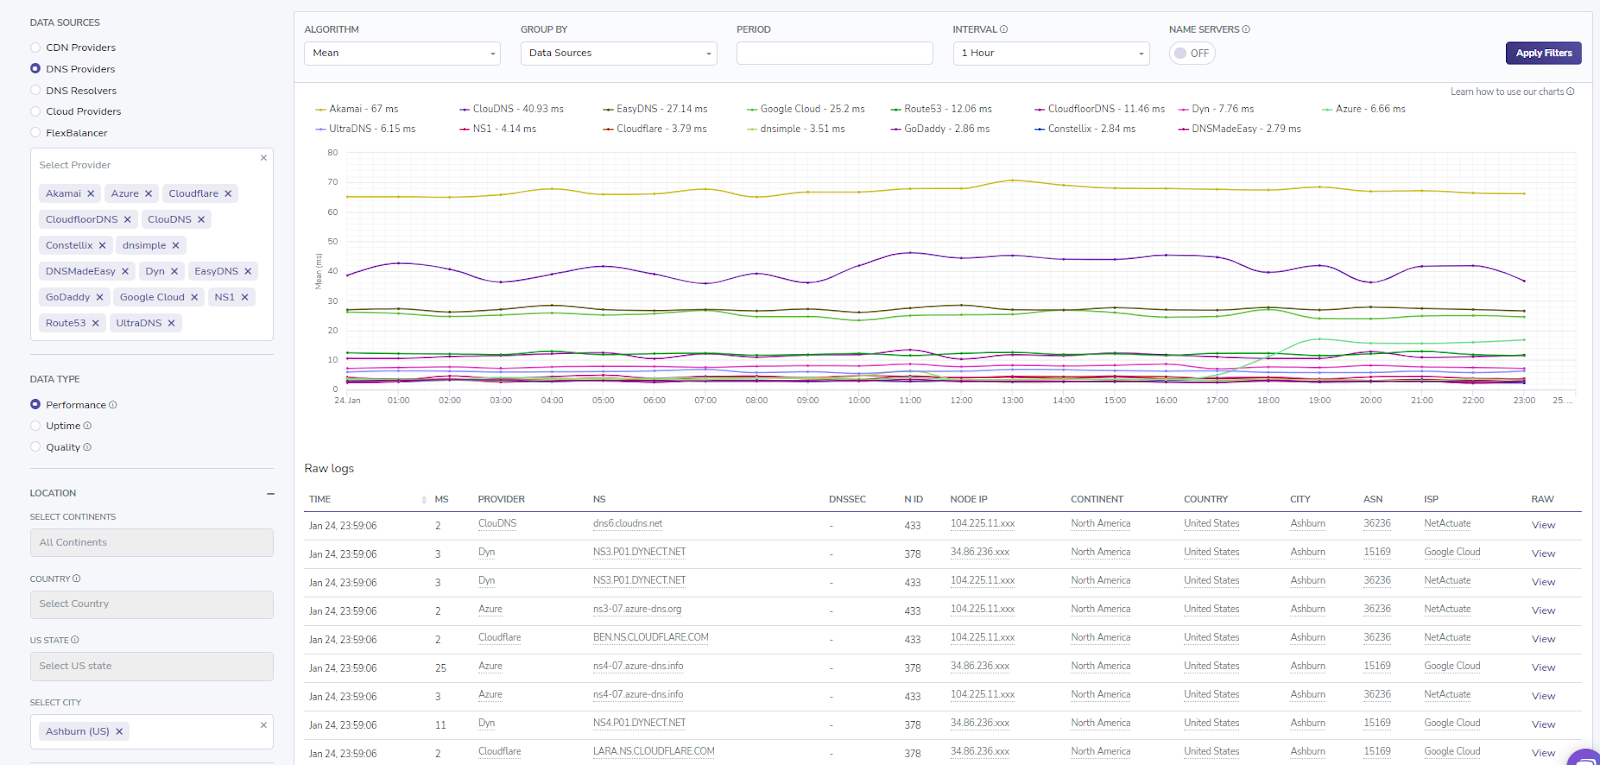Select DNS Providers data source

(x=36, y=69)
